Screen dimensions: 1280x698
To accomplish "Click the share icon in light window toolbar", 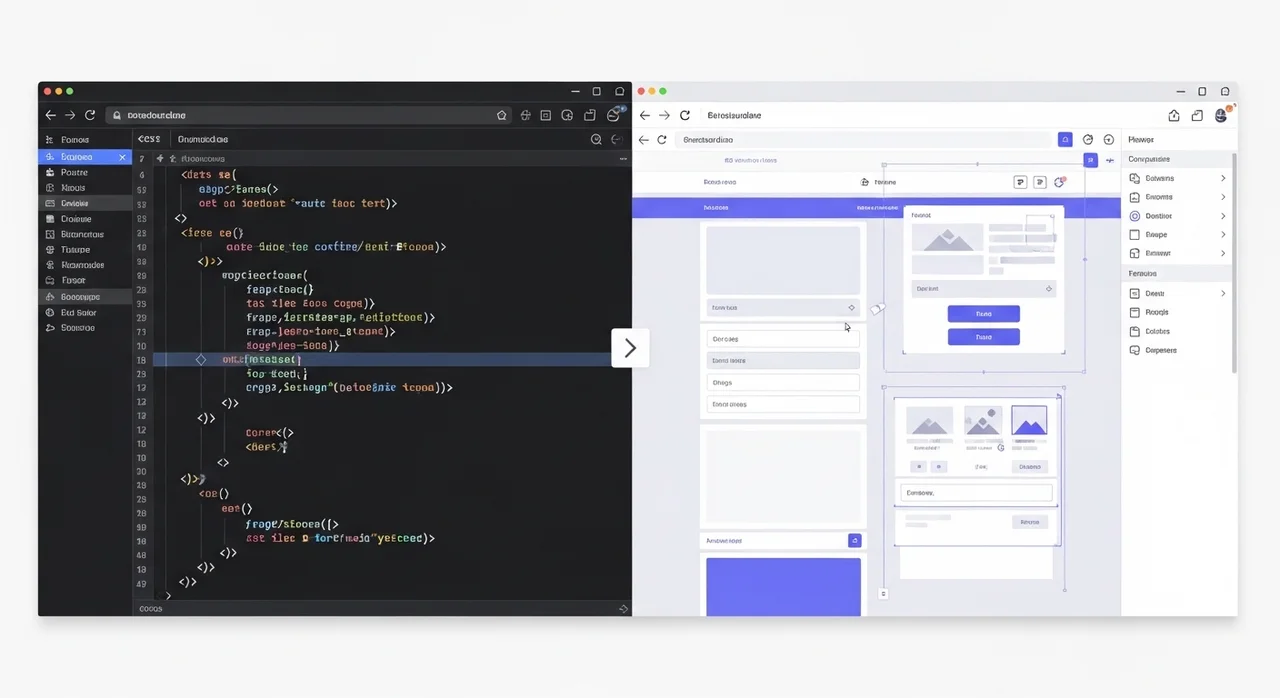I will [x=1174, y=116].
